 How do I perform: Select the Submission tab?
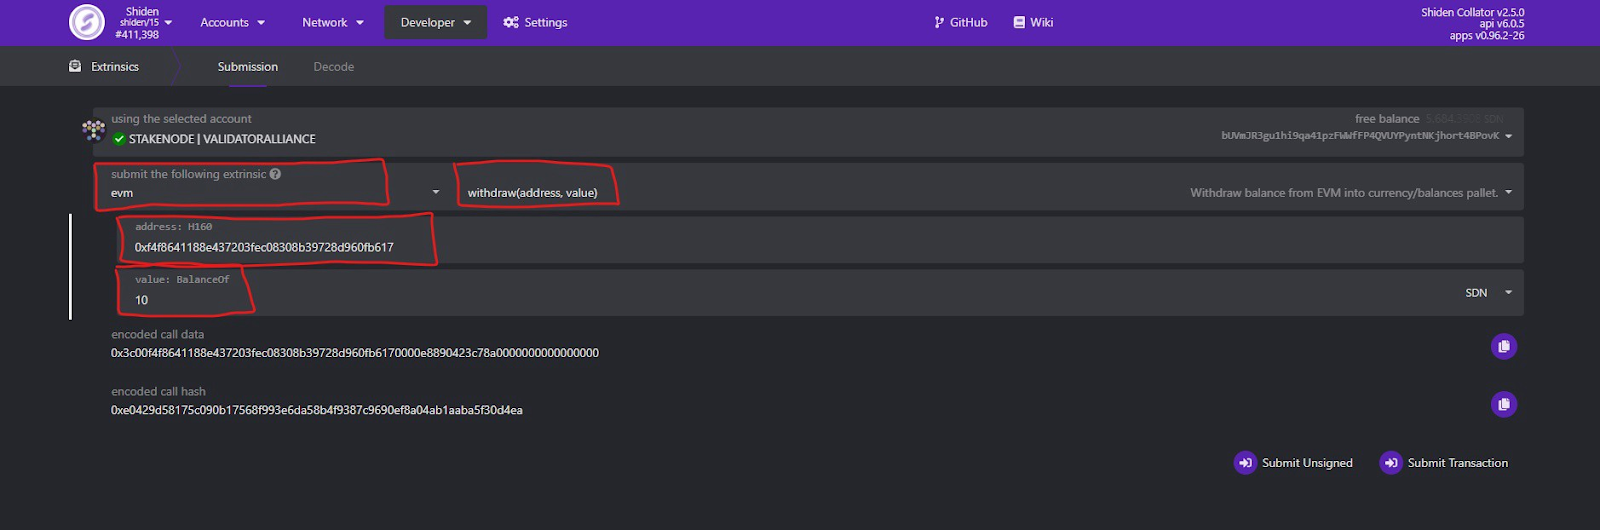coord(248,67)
